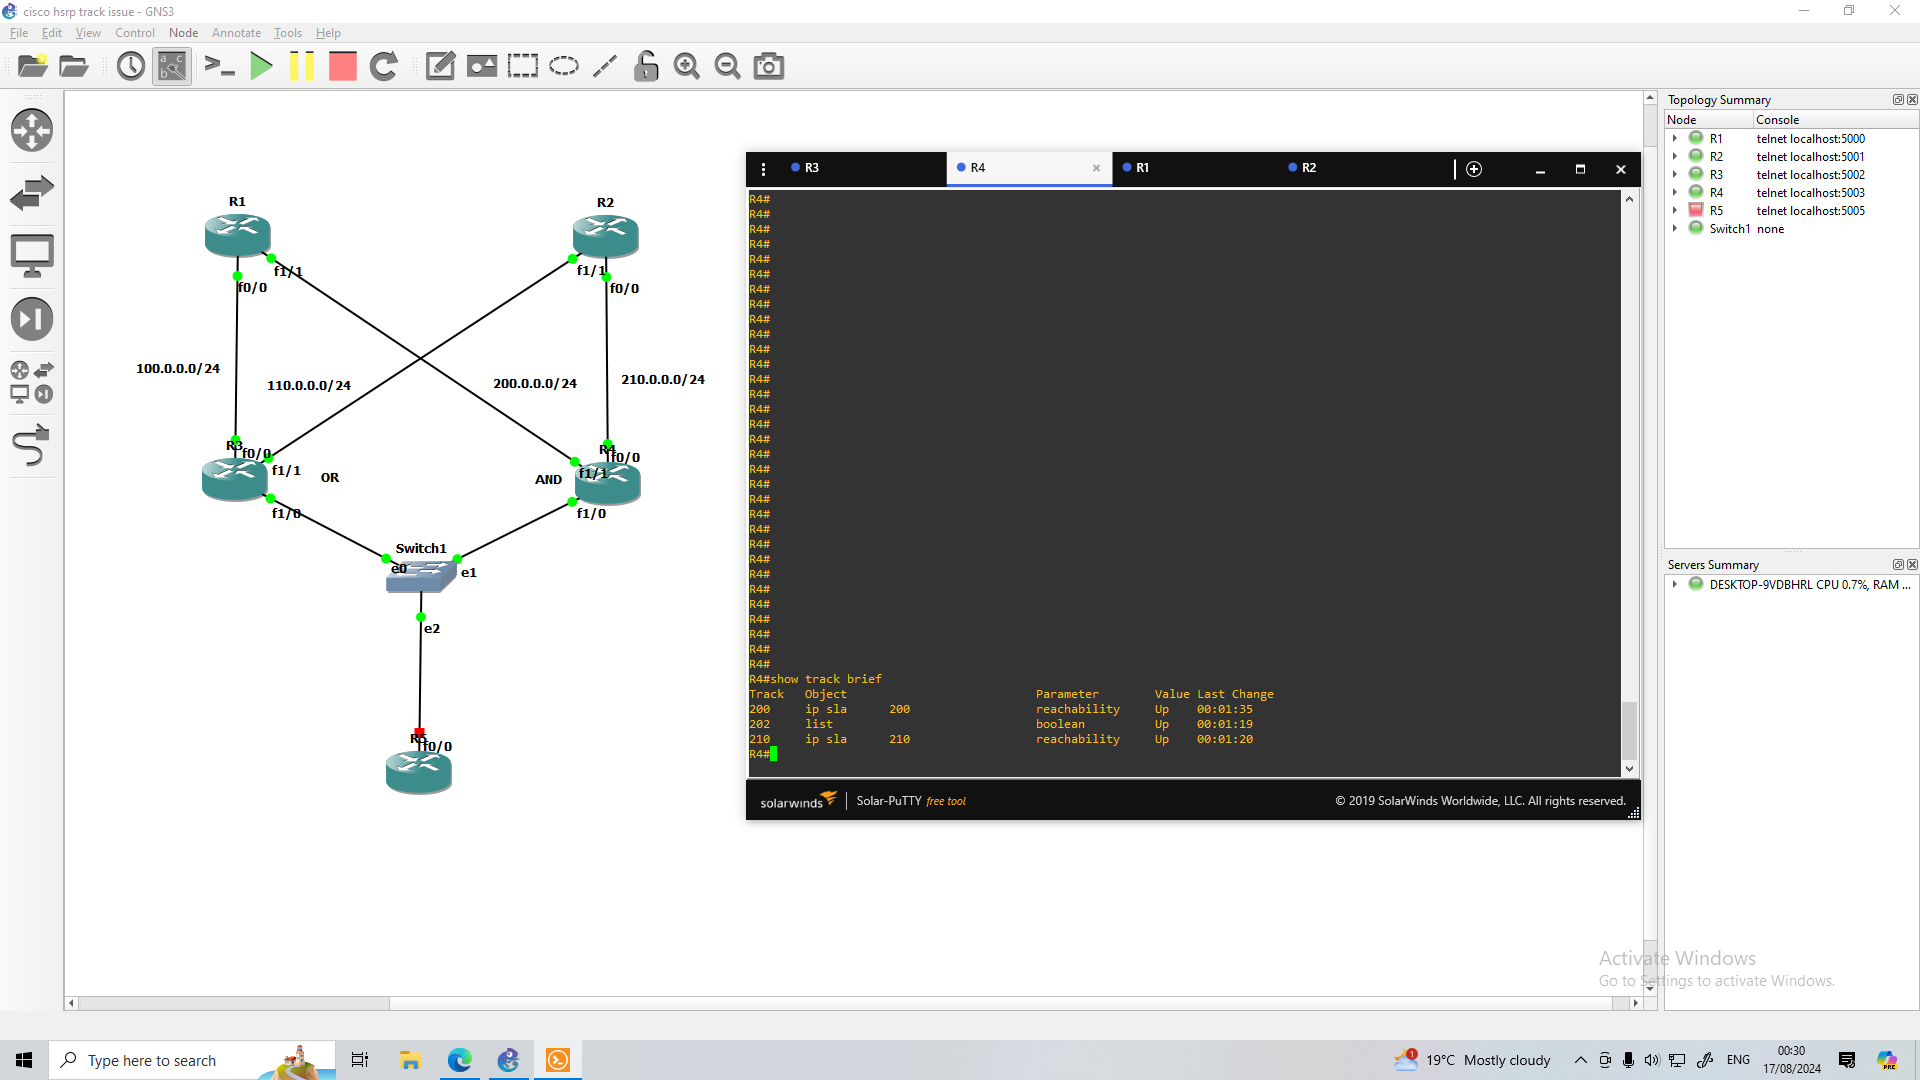Open console connection to all devices
The width and height of the screenshot is (1920, 1080).
(220, 66)
